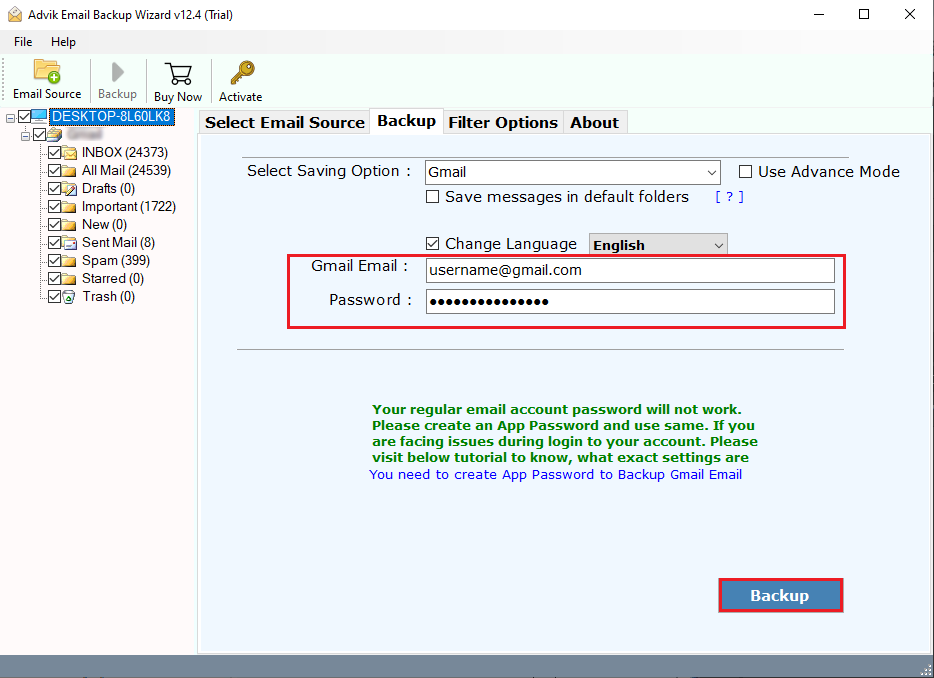
Task: Switch to the About tab
Action: click(594, 122)
